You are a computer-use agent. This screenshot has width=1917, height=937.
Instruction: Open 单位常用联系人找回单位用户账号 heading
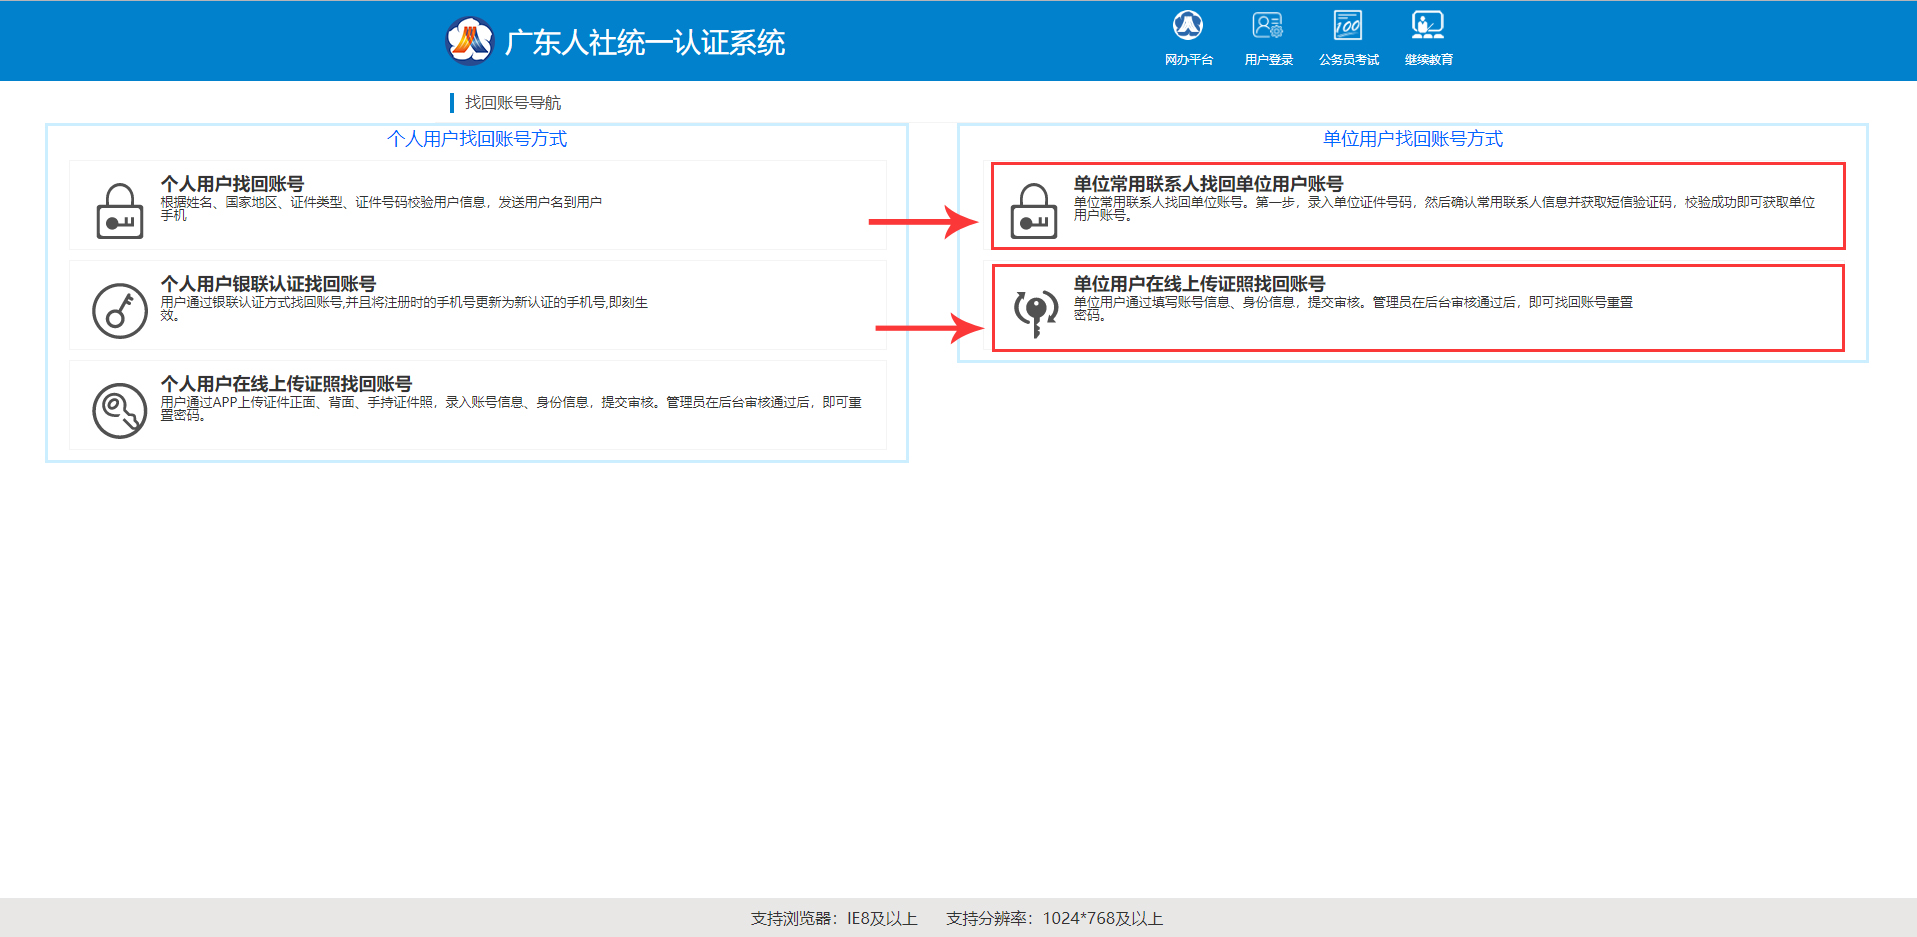(x=1208, y=184)
